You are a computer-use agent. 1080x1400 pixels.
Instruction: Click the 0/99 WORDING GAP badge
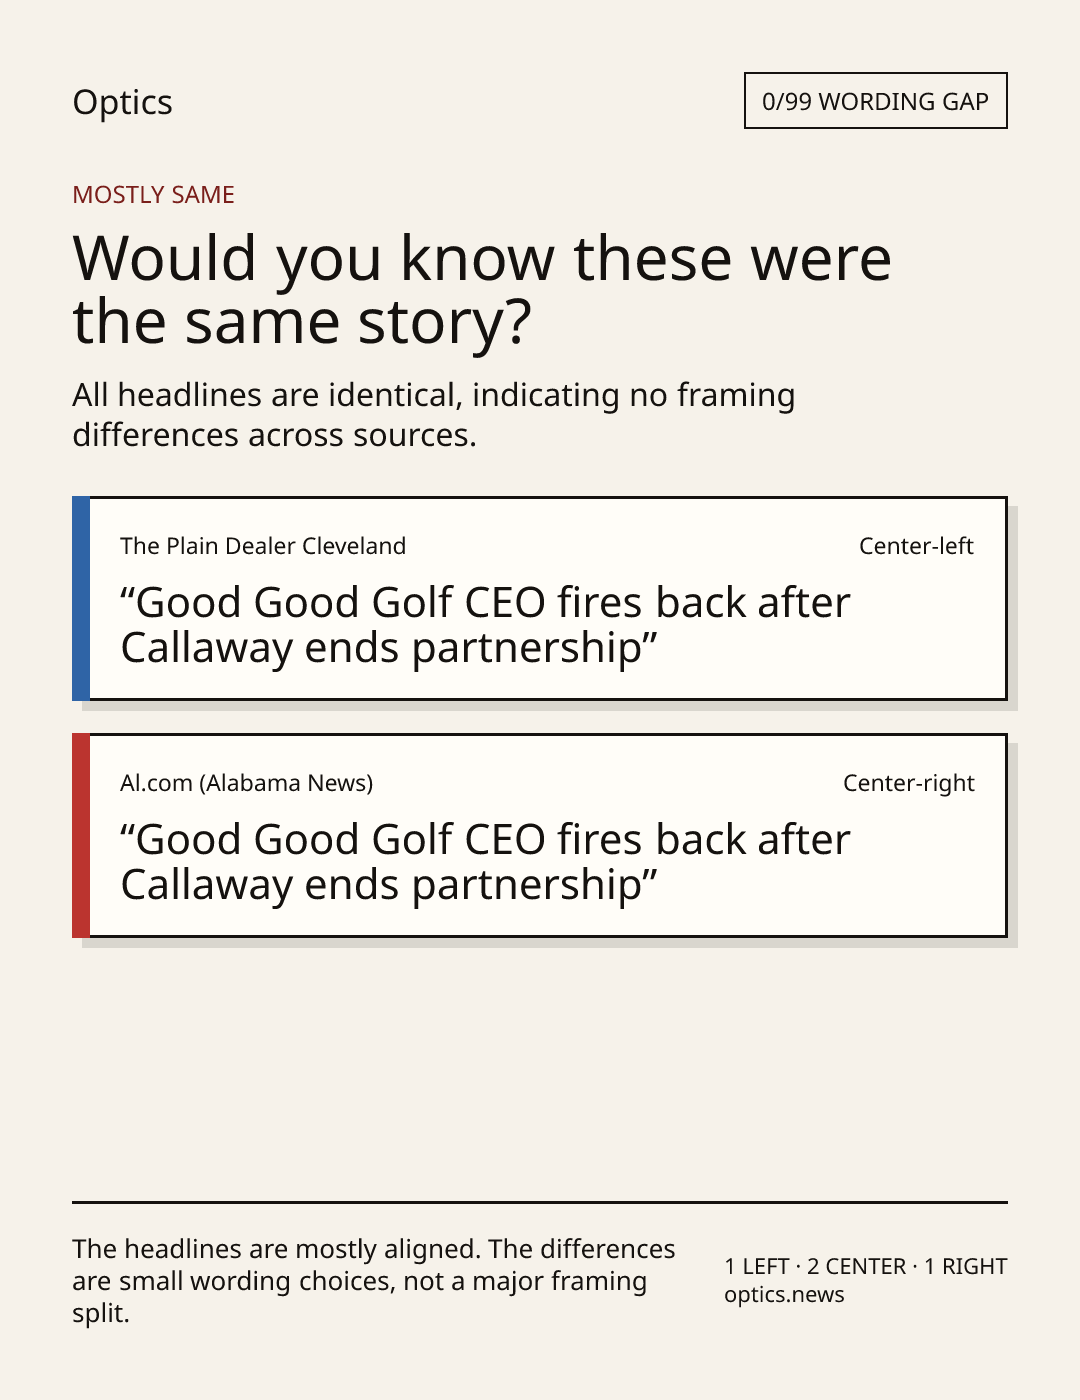pyautogui.click(x=875, y=101)
